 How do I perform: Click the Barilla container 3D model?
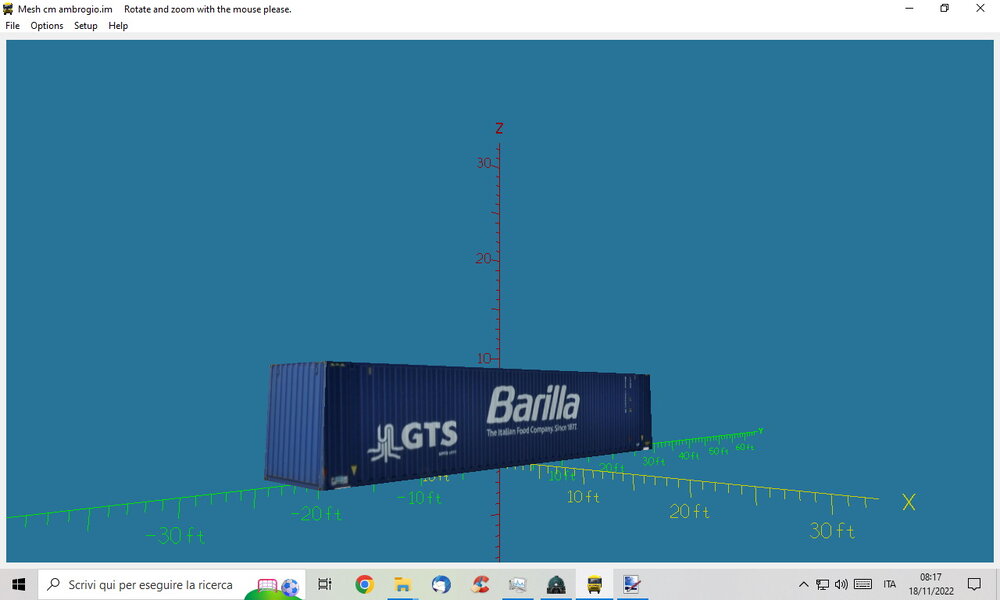pyautogui.click(x=458, y=425)
